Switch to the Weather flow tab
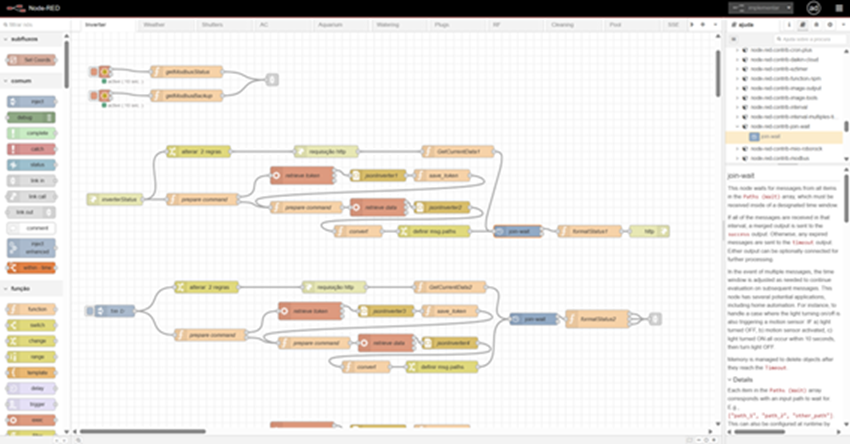The image size is (850, 444). [x=154, y=23]
